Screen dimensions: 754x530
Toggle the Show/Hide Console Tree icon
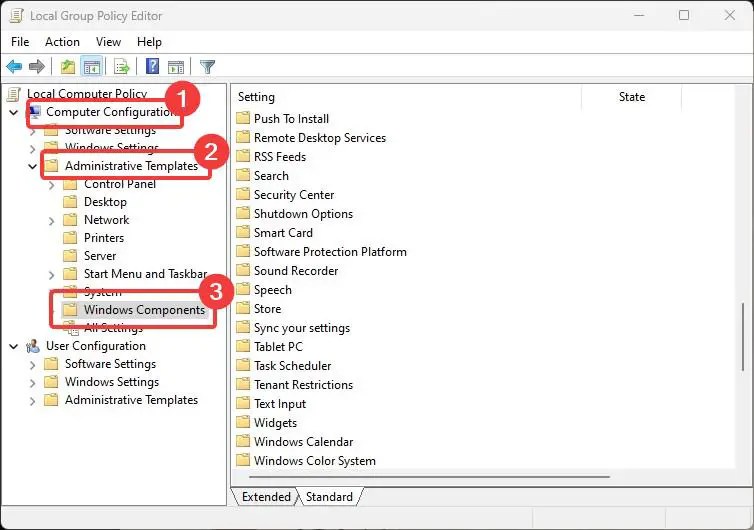coord(91,66)
